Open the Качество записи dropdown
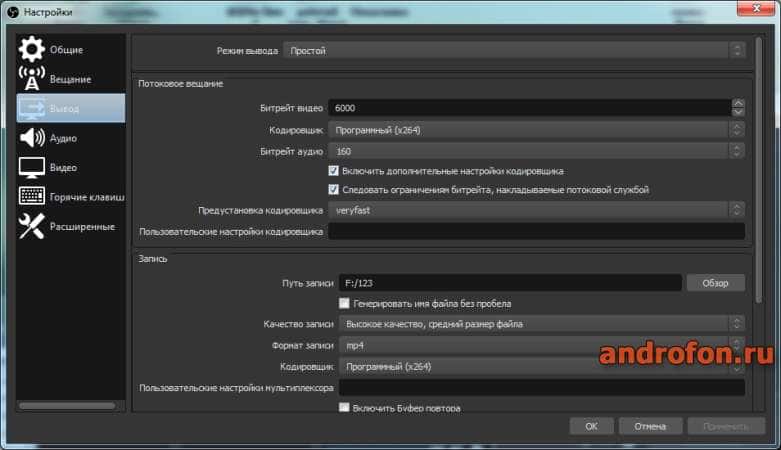 pyautogui.click(x=542, y=324)
